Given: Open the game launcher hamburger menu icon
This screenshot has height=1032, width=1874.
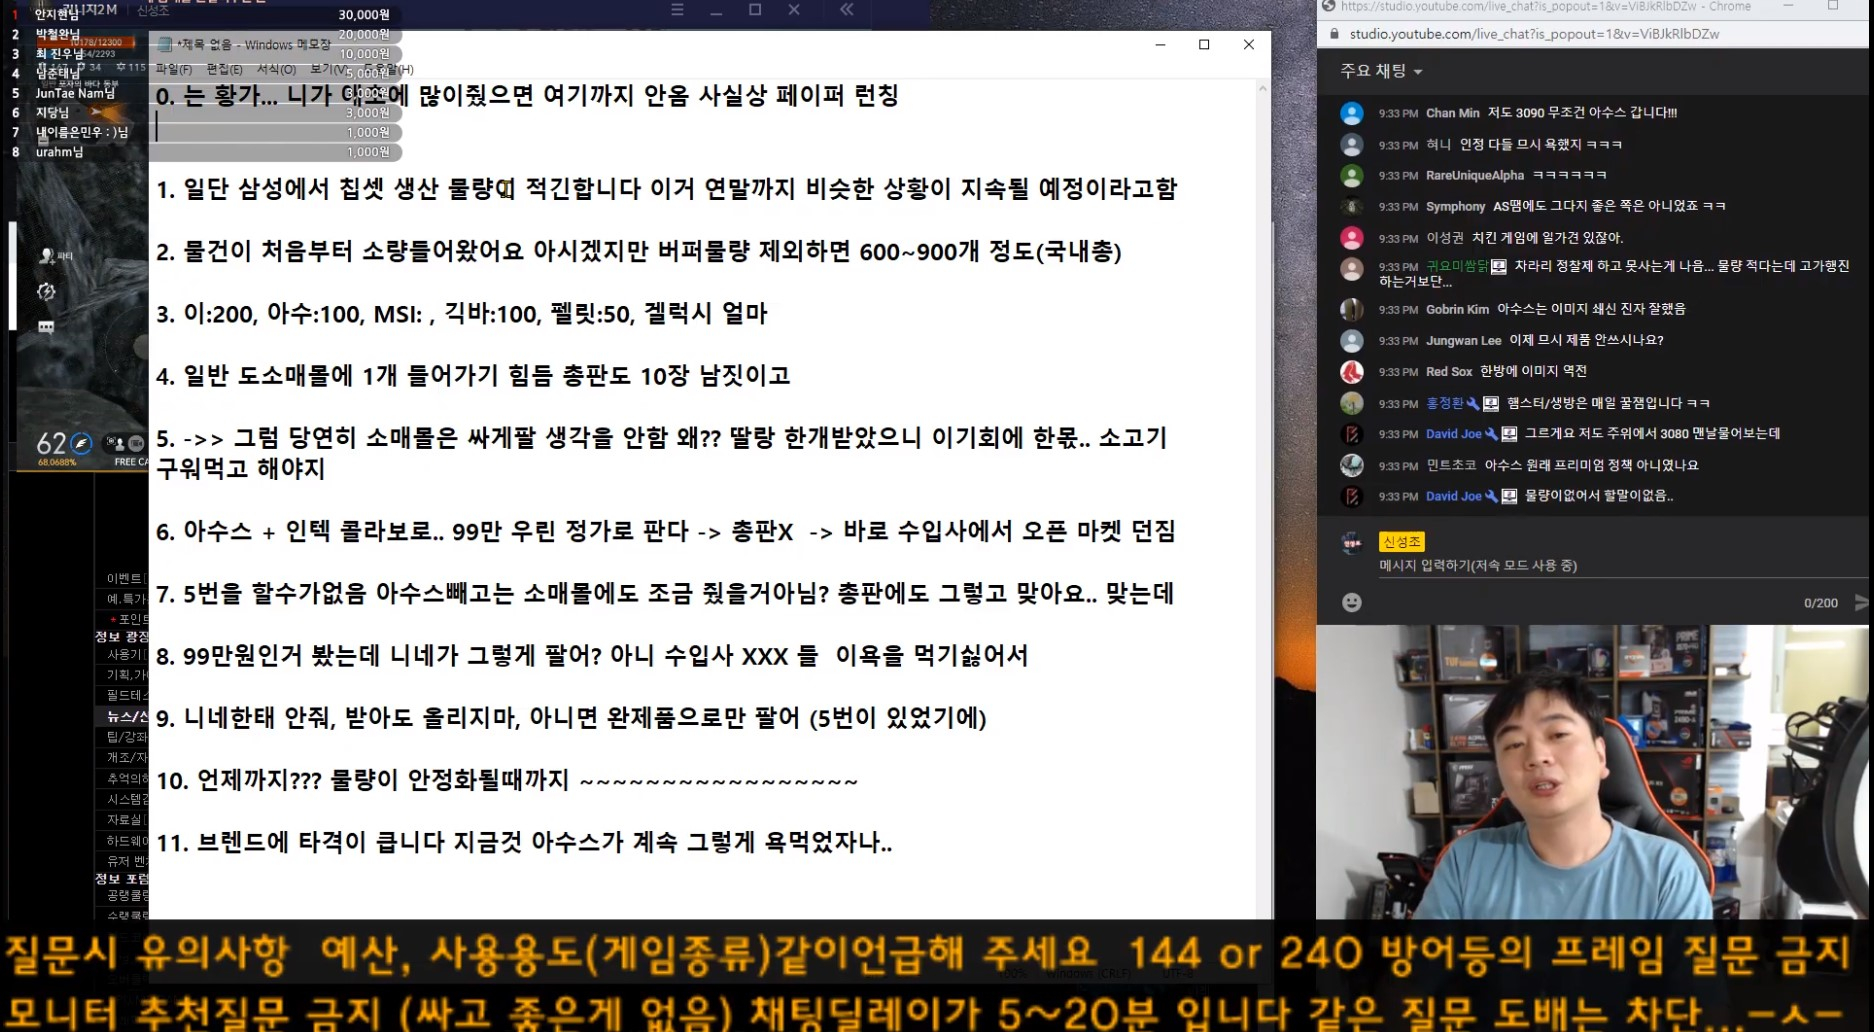Looking at the screenshot, I should (x=677, y=9).
